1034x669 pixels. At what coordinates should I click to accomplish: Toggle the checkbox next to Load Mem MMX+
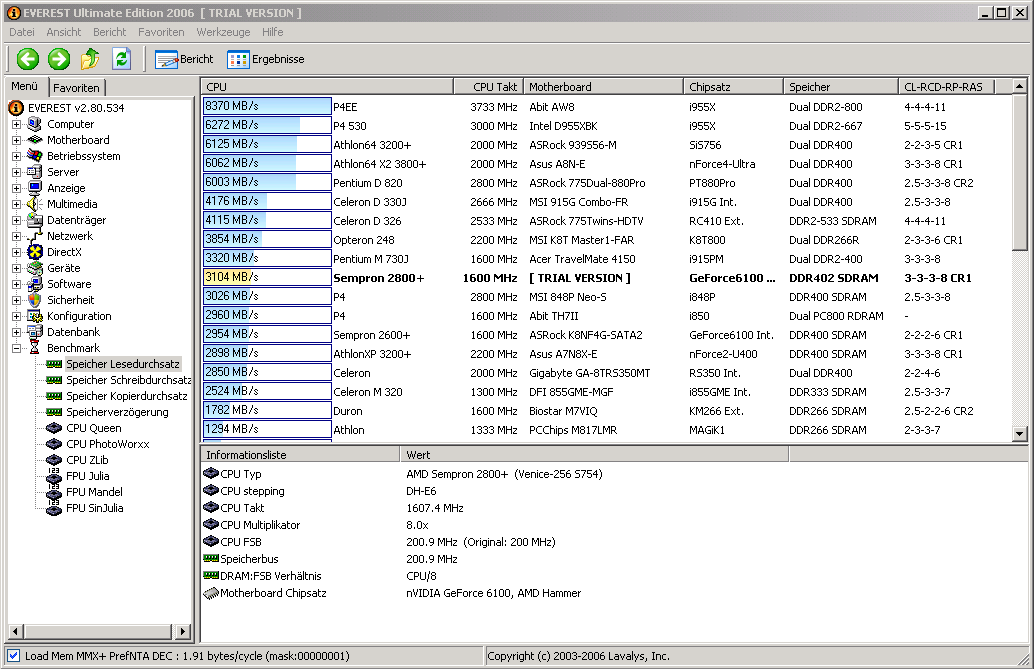click(13, 656)
